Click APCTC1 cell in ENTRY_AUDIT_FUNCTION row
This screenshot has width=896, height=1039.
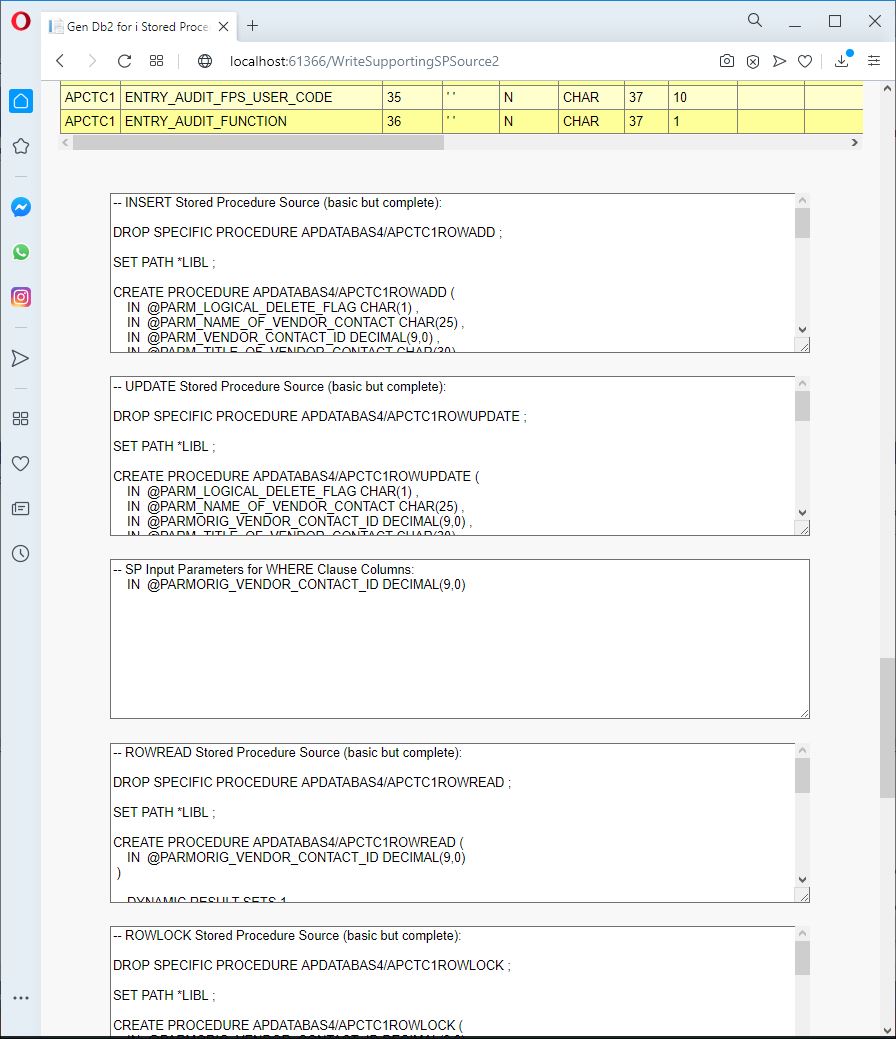pos(90,121)
